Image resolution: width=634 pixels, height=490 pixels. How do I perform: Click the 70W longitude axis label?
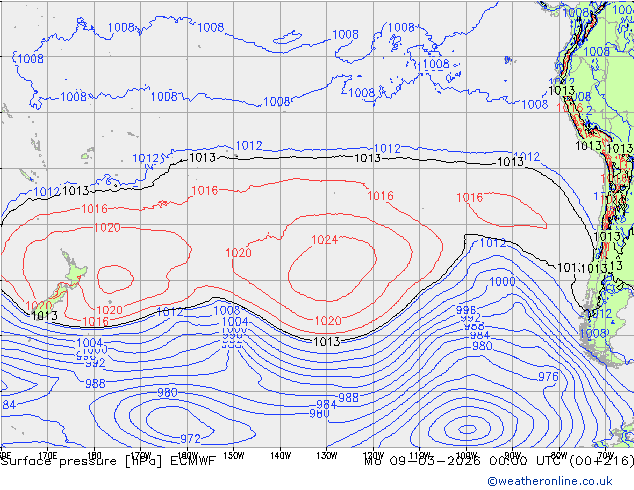coord(605,456)
